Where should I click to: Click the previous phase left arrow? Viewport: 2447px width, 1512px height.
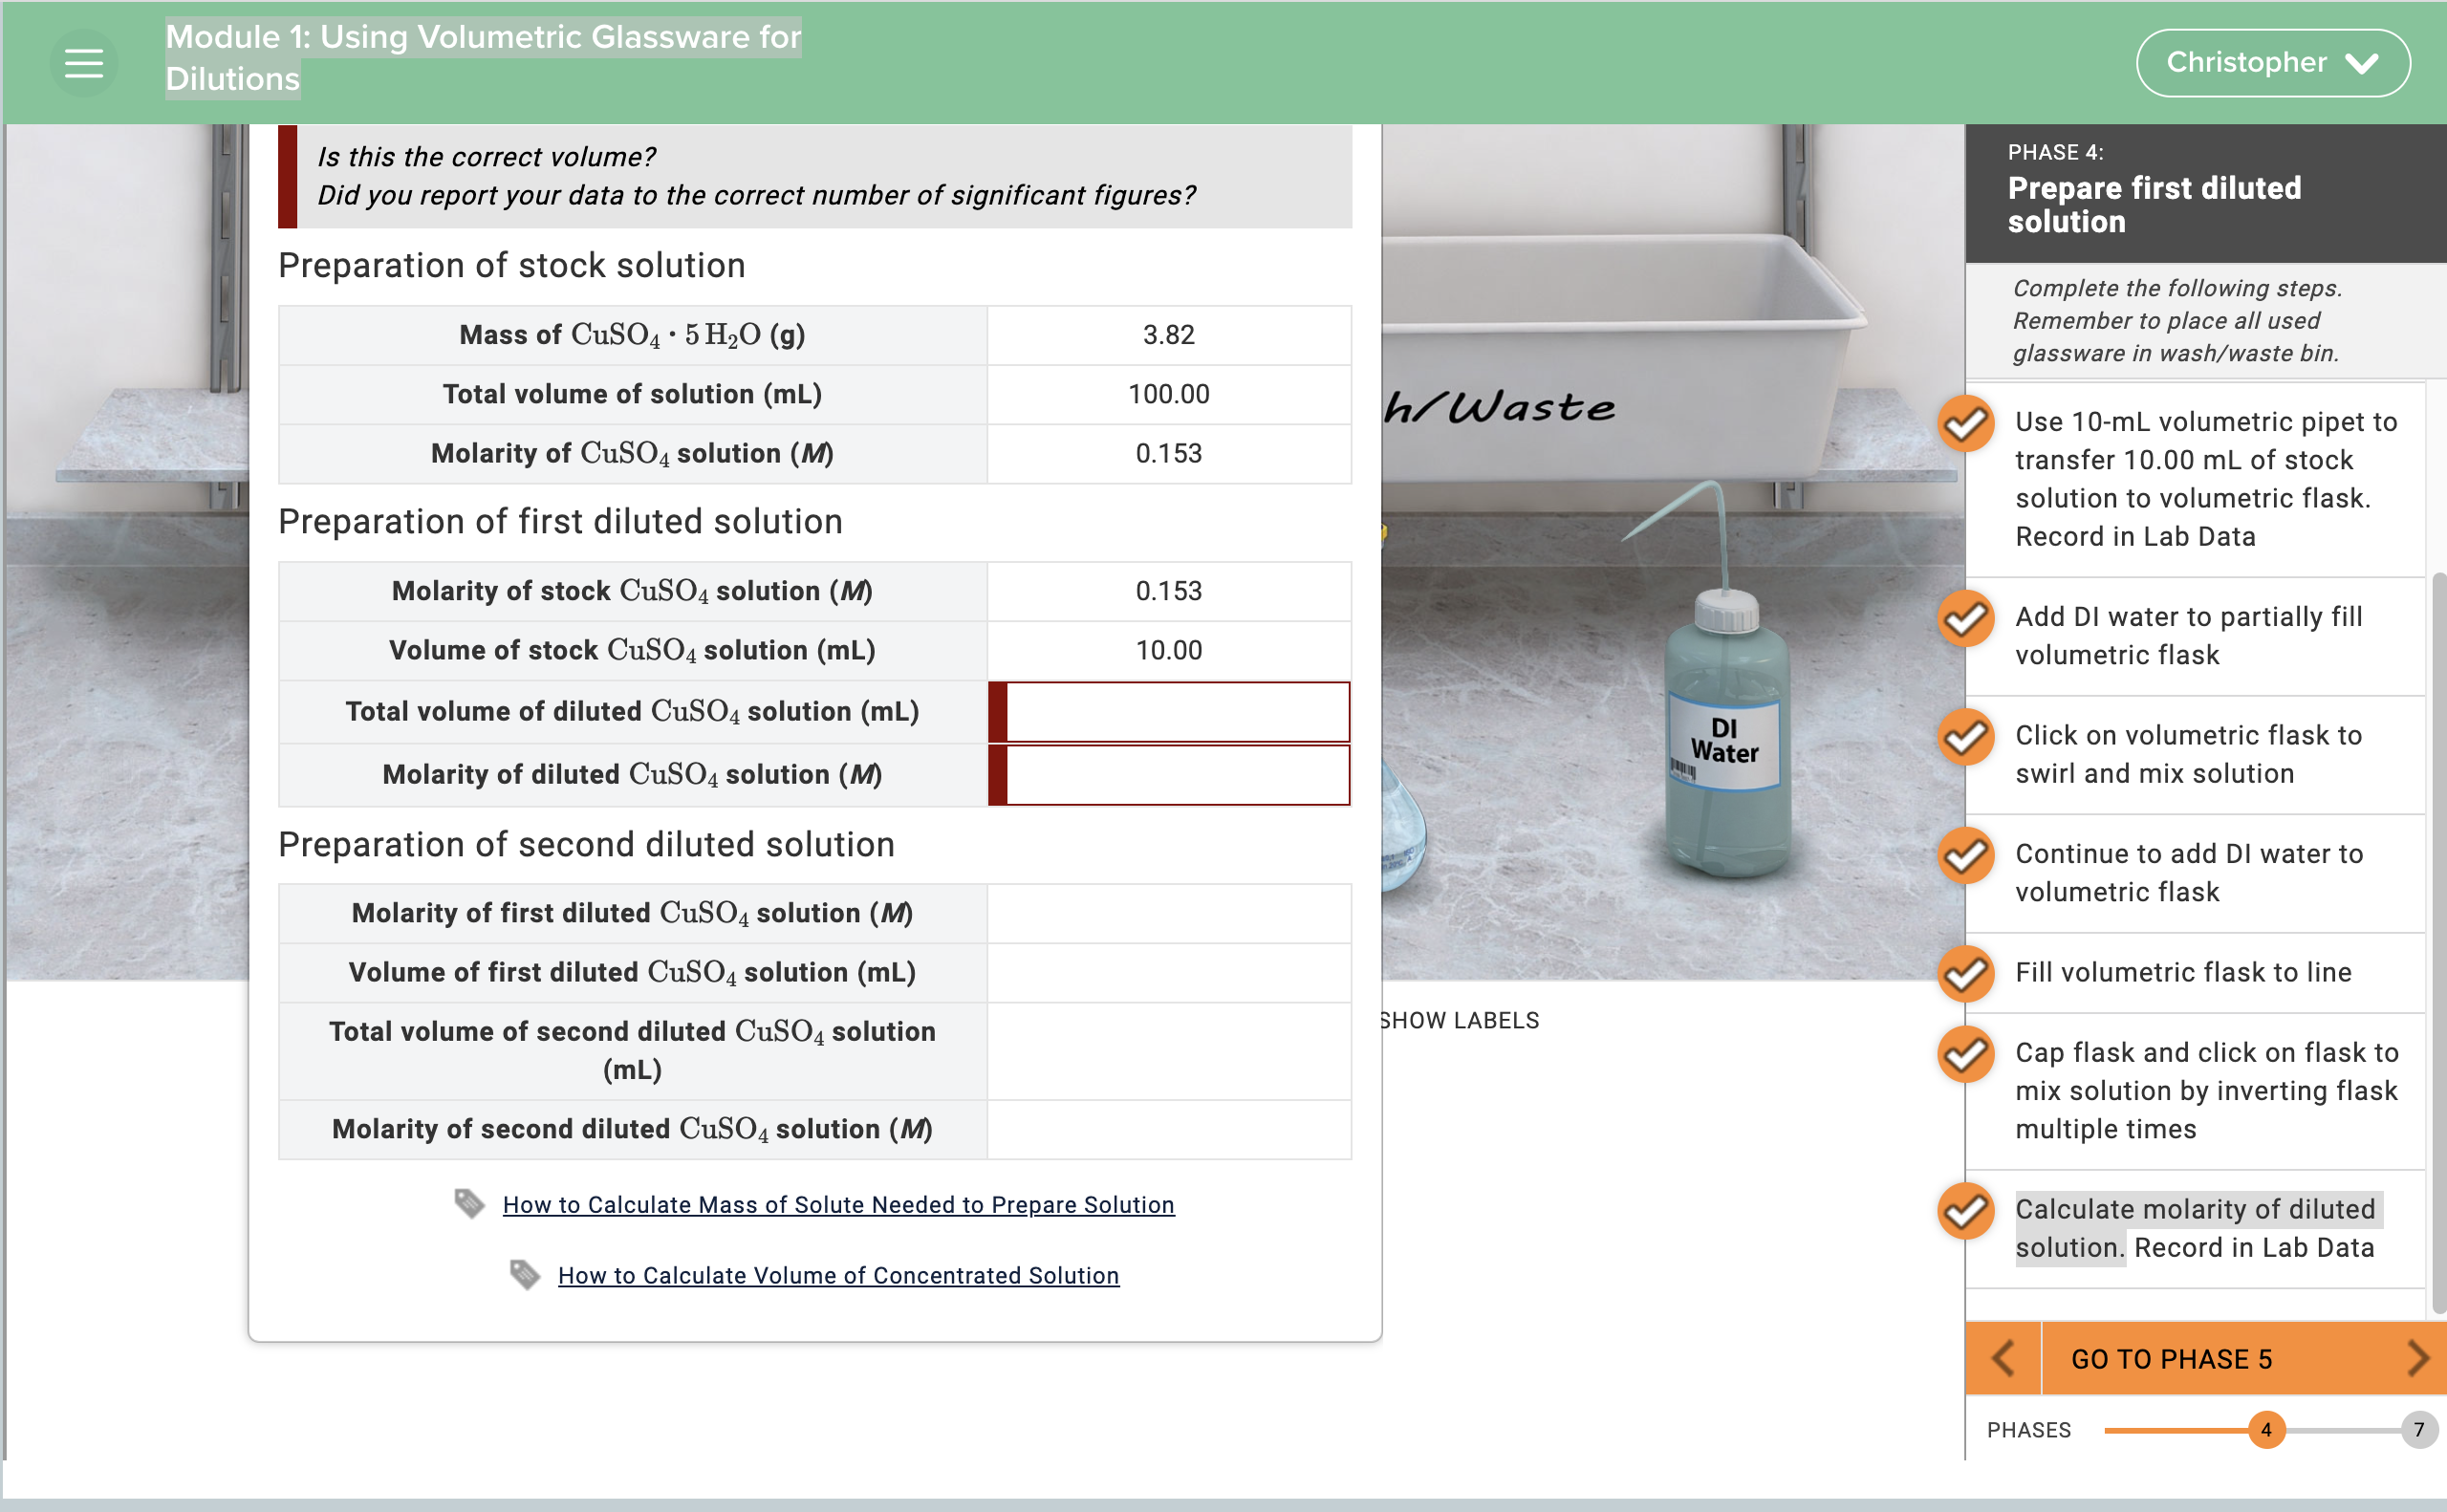click(x=2003, y=1358)
